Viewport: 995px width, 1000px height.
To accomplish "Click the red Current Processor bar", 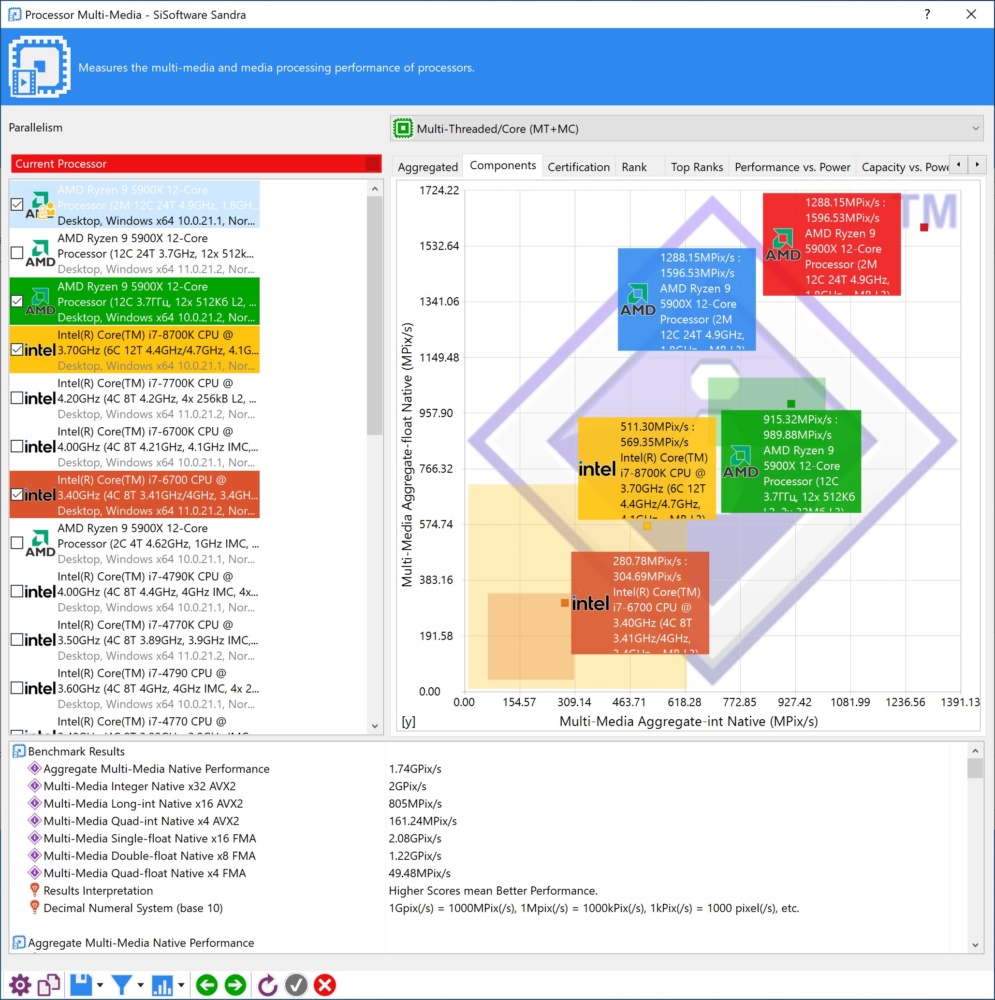I will 196,163.
